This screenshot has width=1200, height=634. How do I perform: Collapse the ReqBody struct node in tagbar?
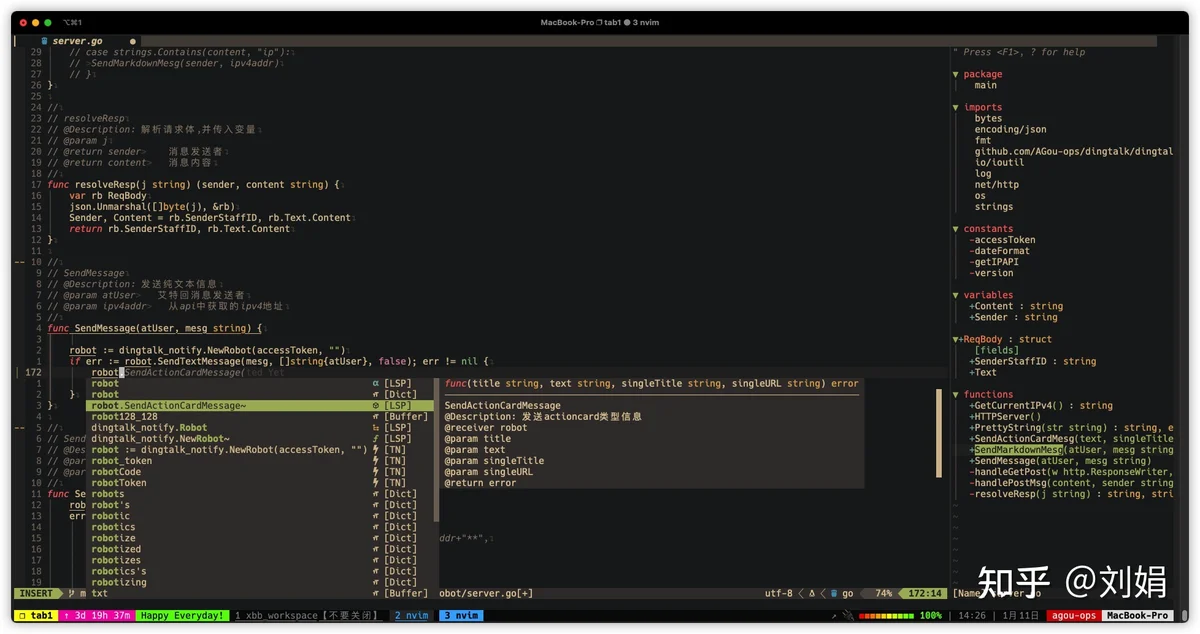click(x=956, y=339)
